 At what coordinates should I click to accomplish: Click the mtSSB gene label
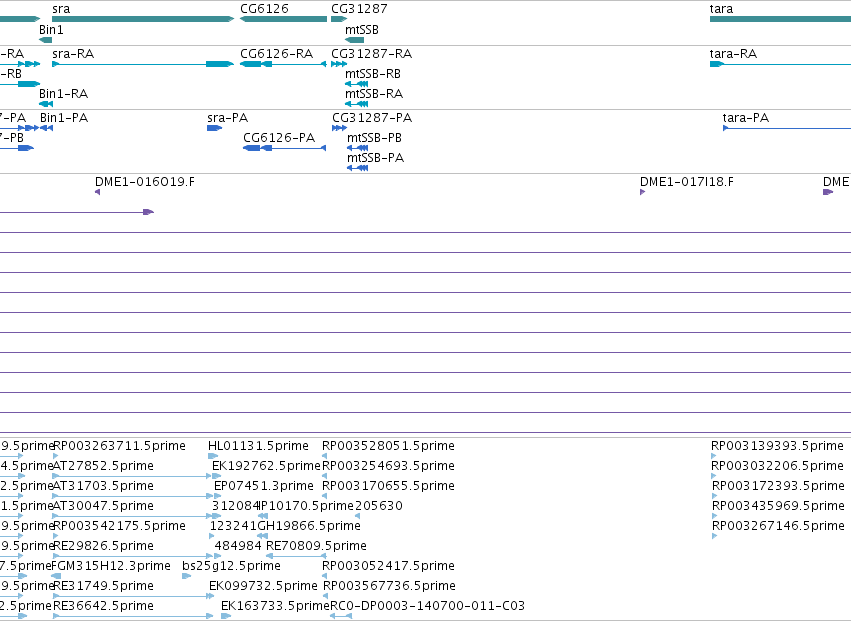pyautogui.click(x=362, y=30)
